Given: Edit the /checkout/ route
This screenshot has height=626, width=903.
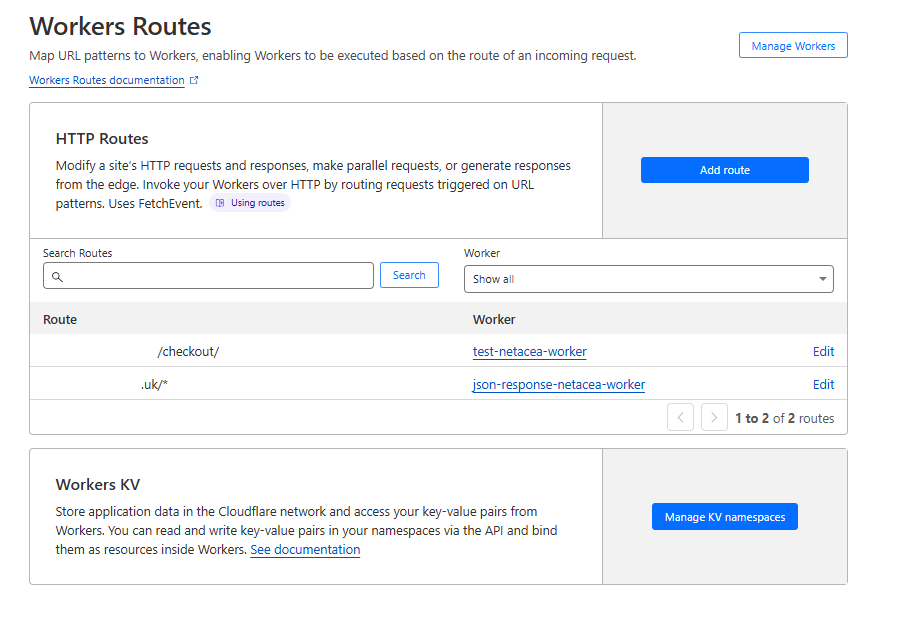Looking at the screenshot, I should pos(823,352).
